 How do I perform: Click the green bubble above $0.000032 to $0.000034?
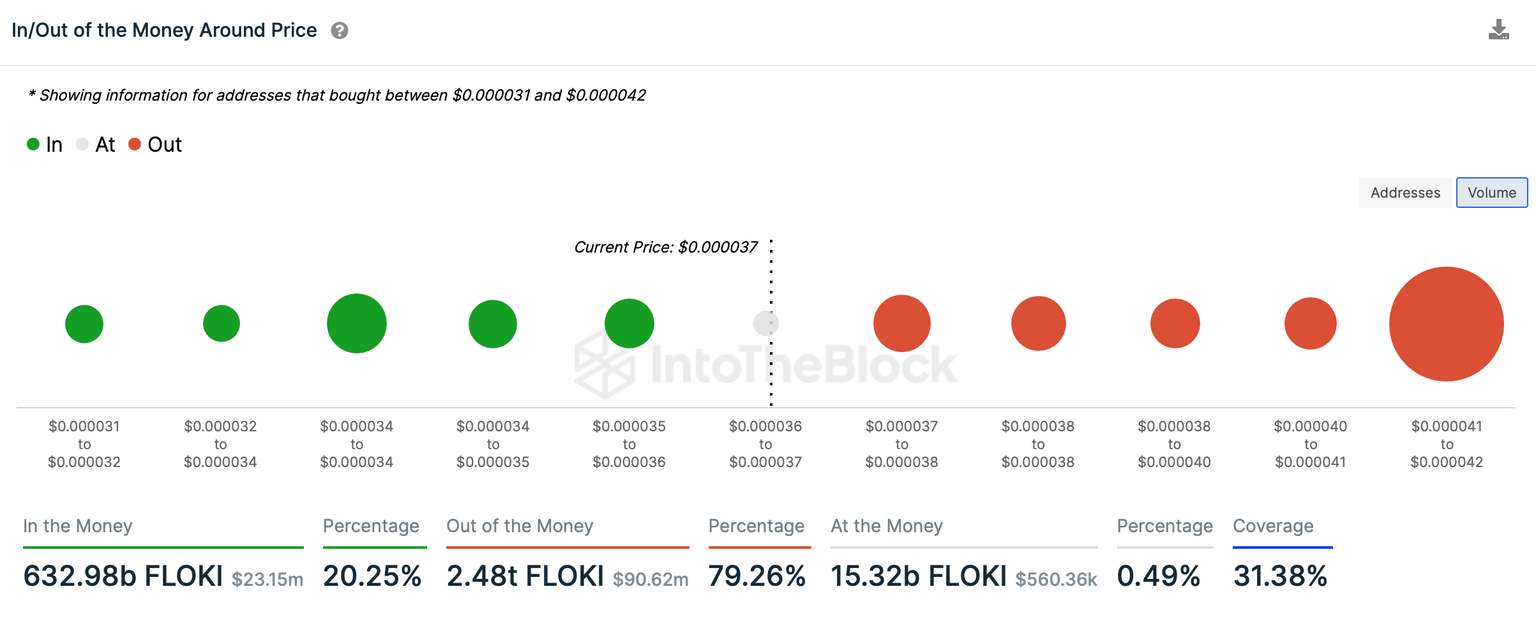point(221,323)
